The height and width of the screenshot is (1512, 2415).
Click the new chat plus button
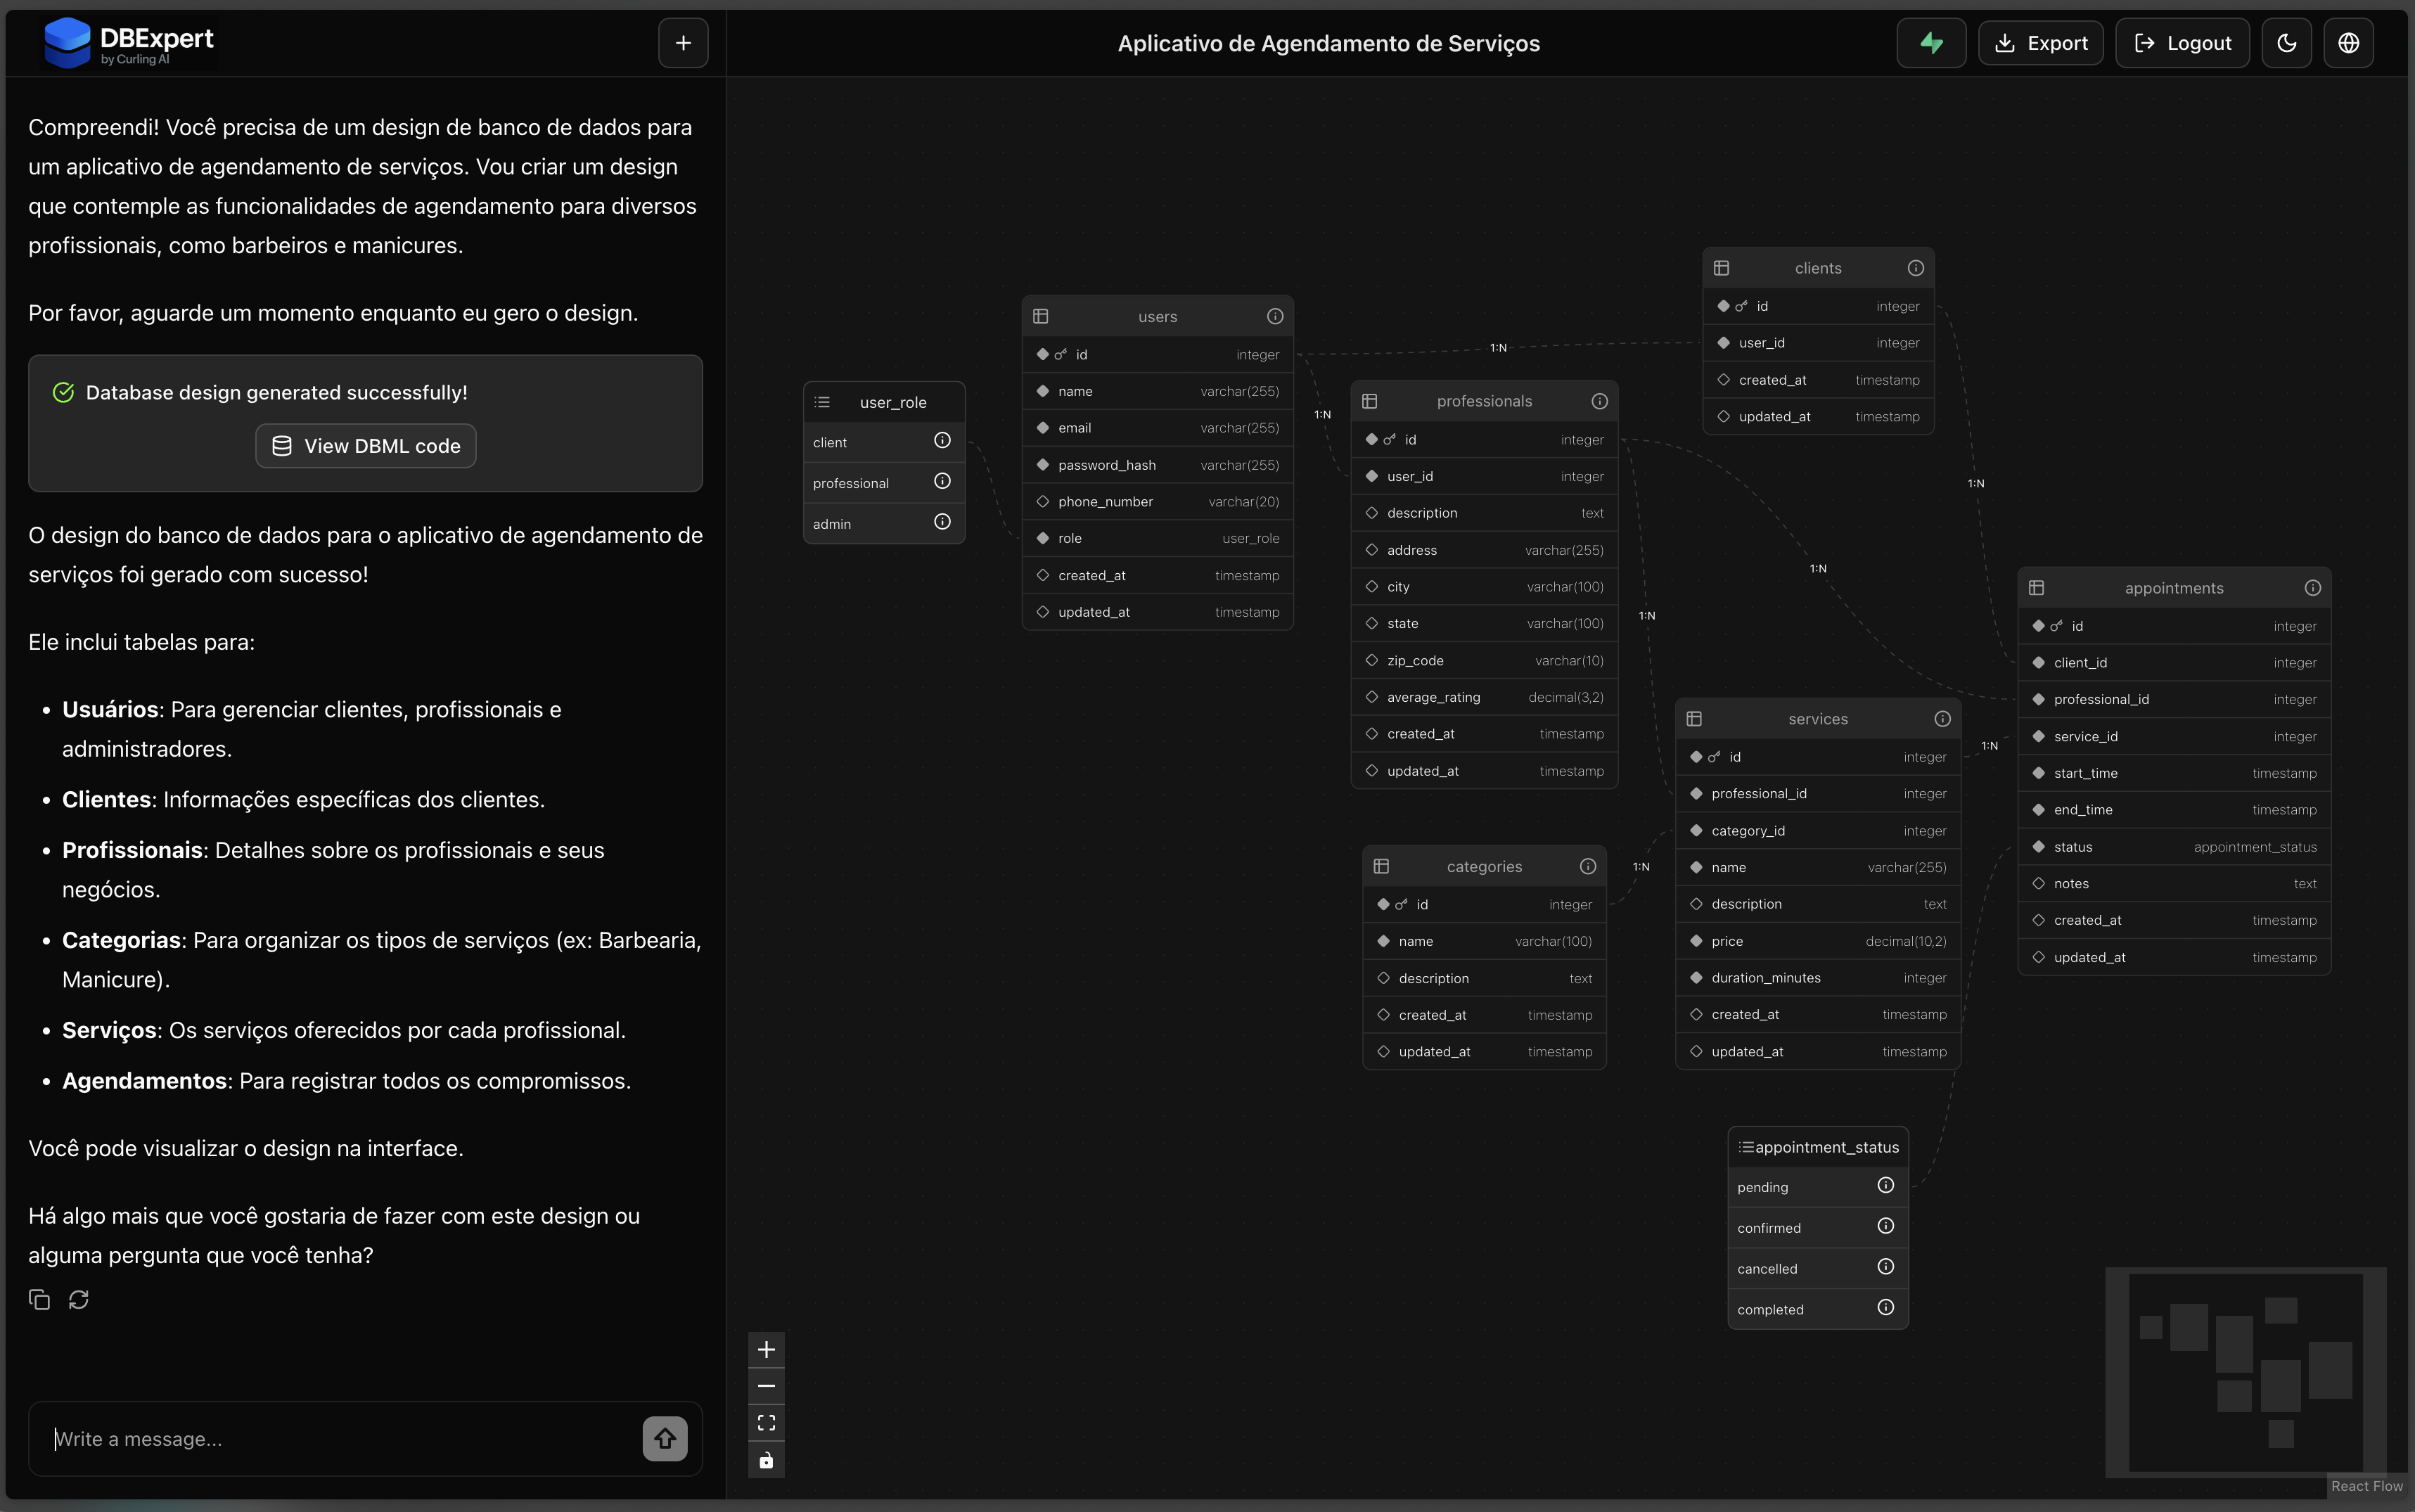(x=683, y=43)
